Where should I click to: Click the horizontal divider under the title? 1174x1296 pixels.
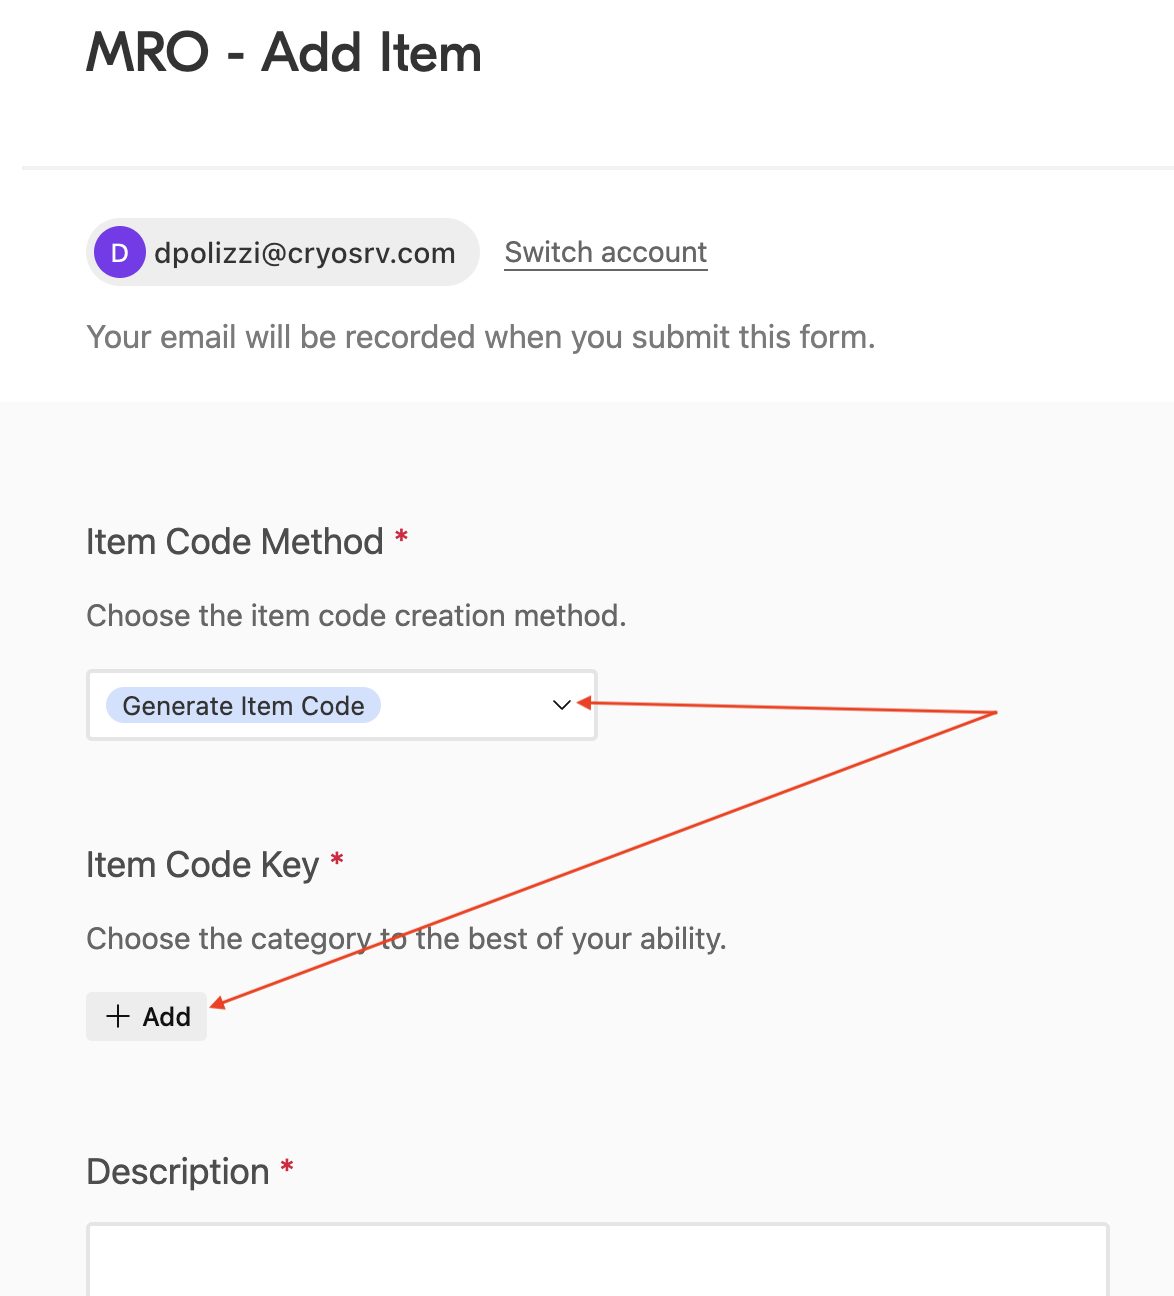pos(597,167)
